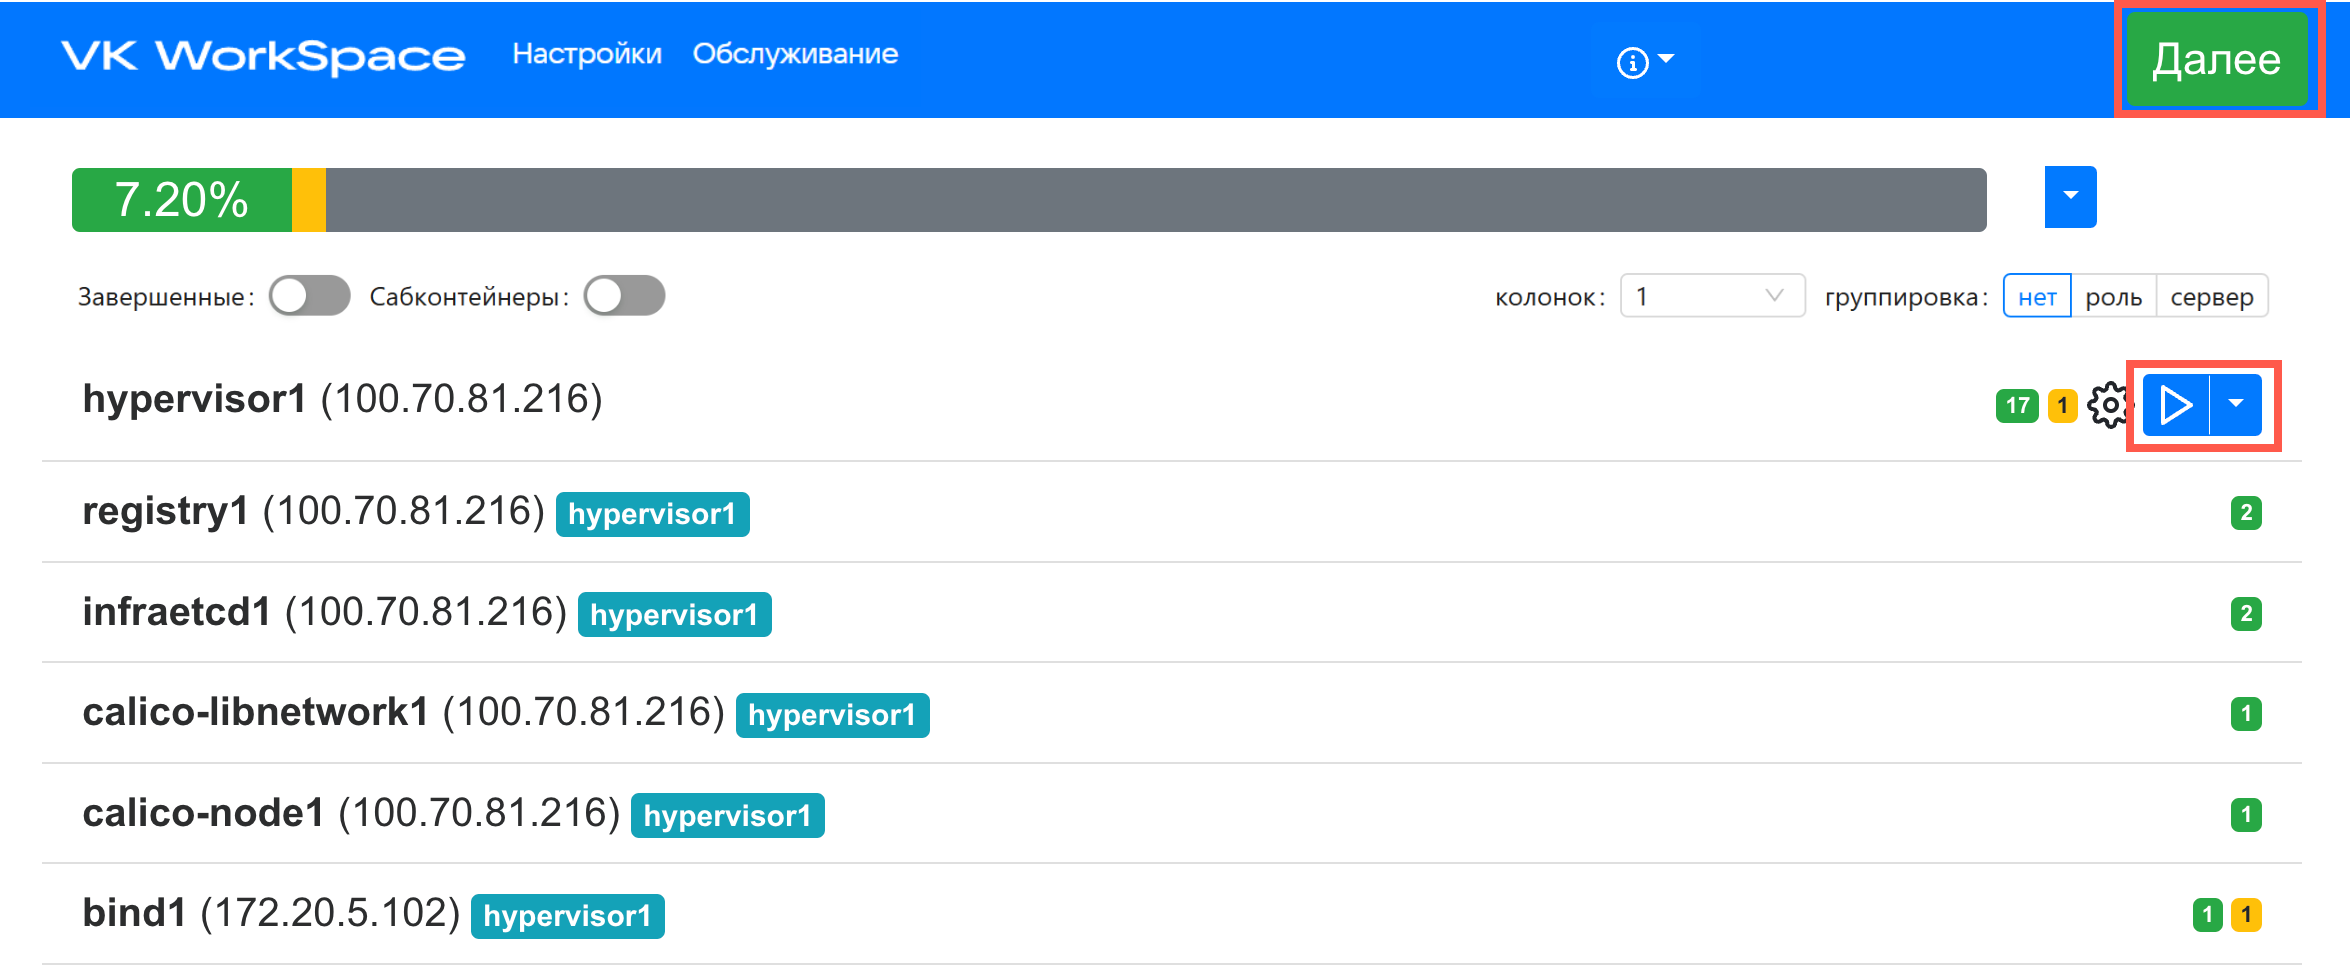Click hypervisor1 tag on bind1 row
The width and height of the screenshot is (2350, 967).
pos(567,916)
